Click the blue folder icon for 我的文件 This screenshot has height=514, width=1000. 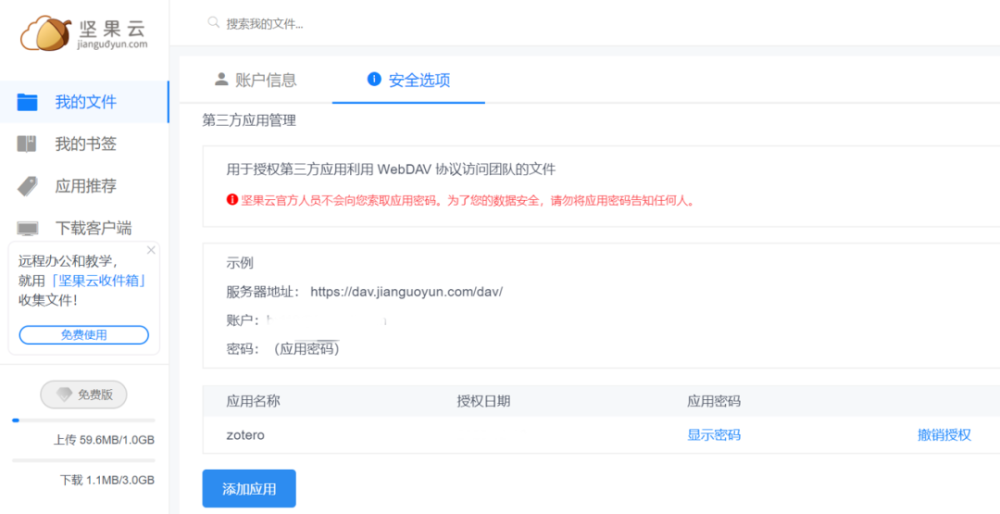(27, 102)
